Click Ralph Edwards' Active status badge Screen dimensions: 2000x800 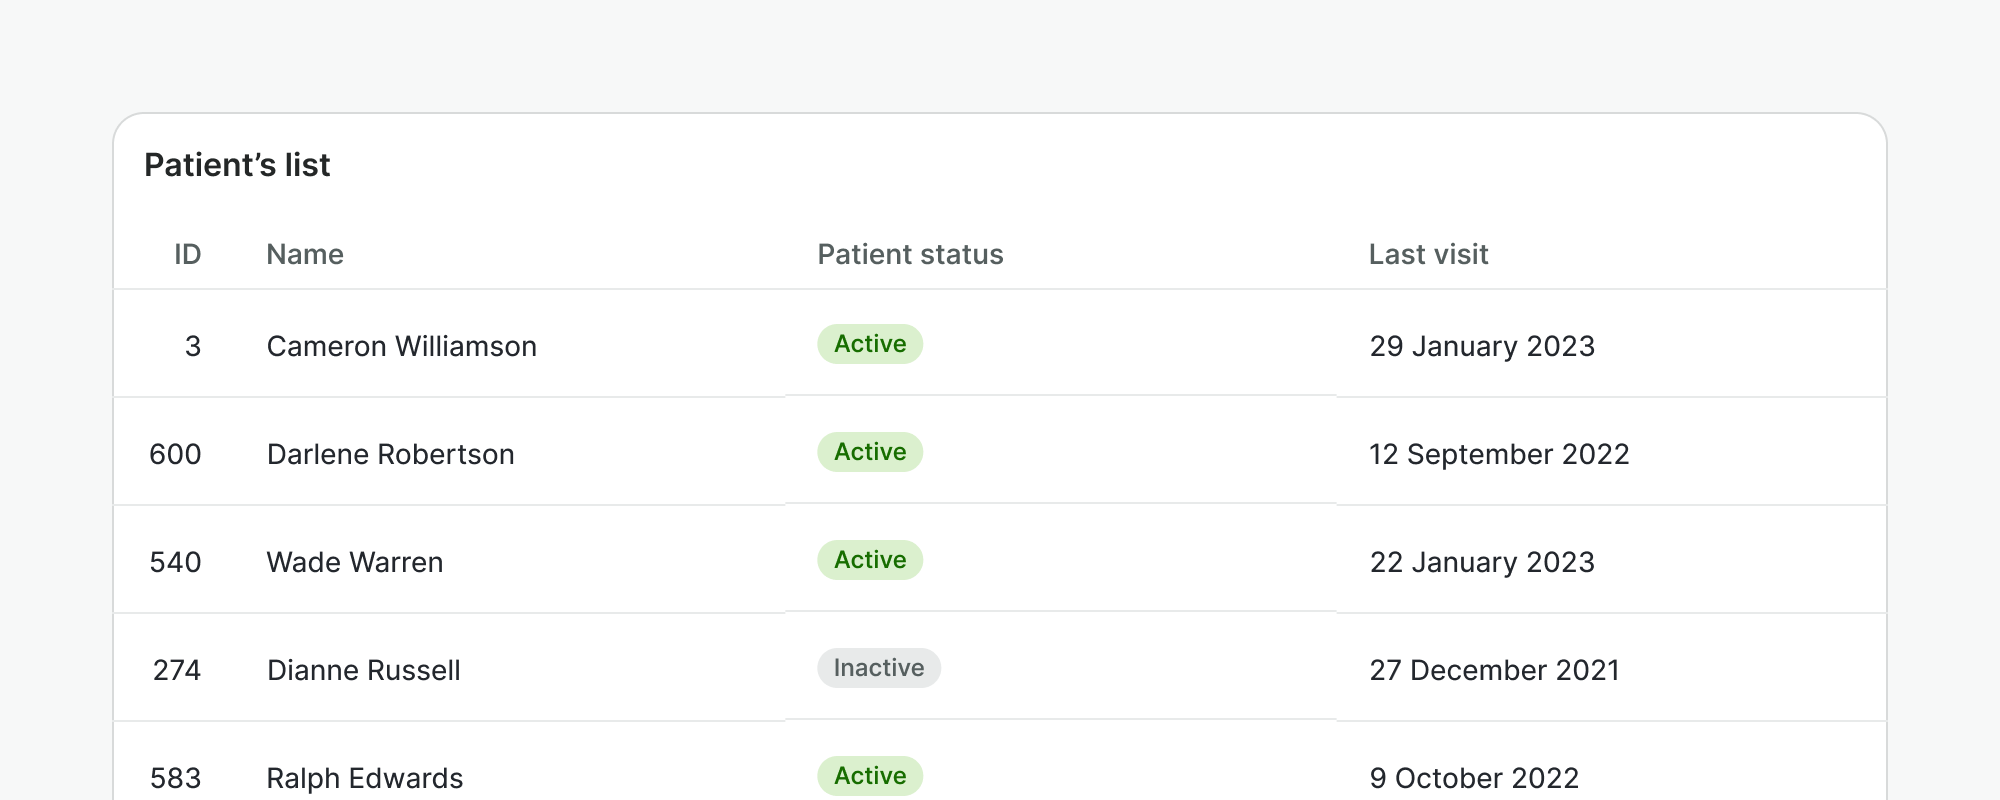[870, 776]
